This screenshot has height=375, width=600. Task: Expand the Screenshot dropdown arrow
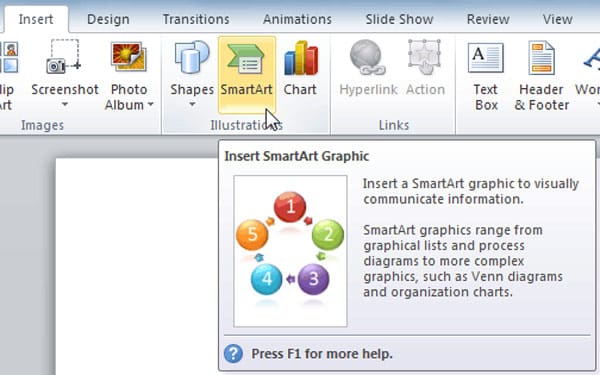(x=65, y=104)
